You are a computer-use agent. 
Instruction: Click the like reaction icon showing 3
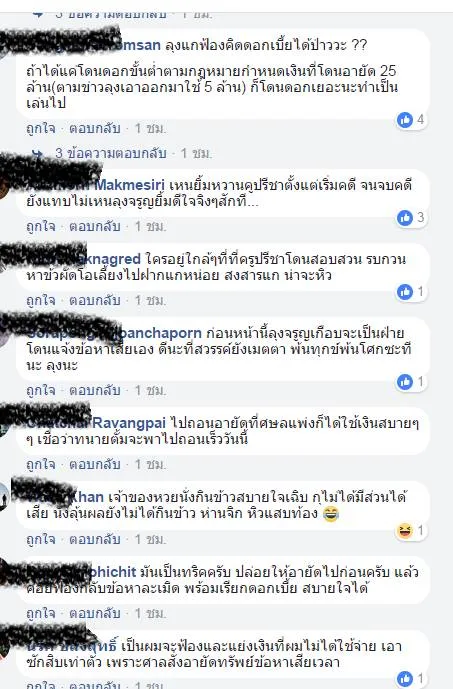click(405, 218)
